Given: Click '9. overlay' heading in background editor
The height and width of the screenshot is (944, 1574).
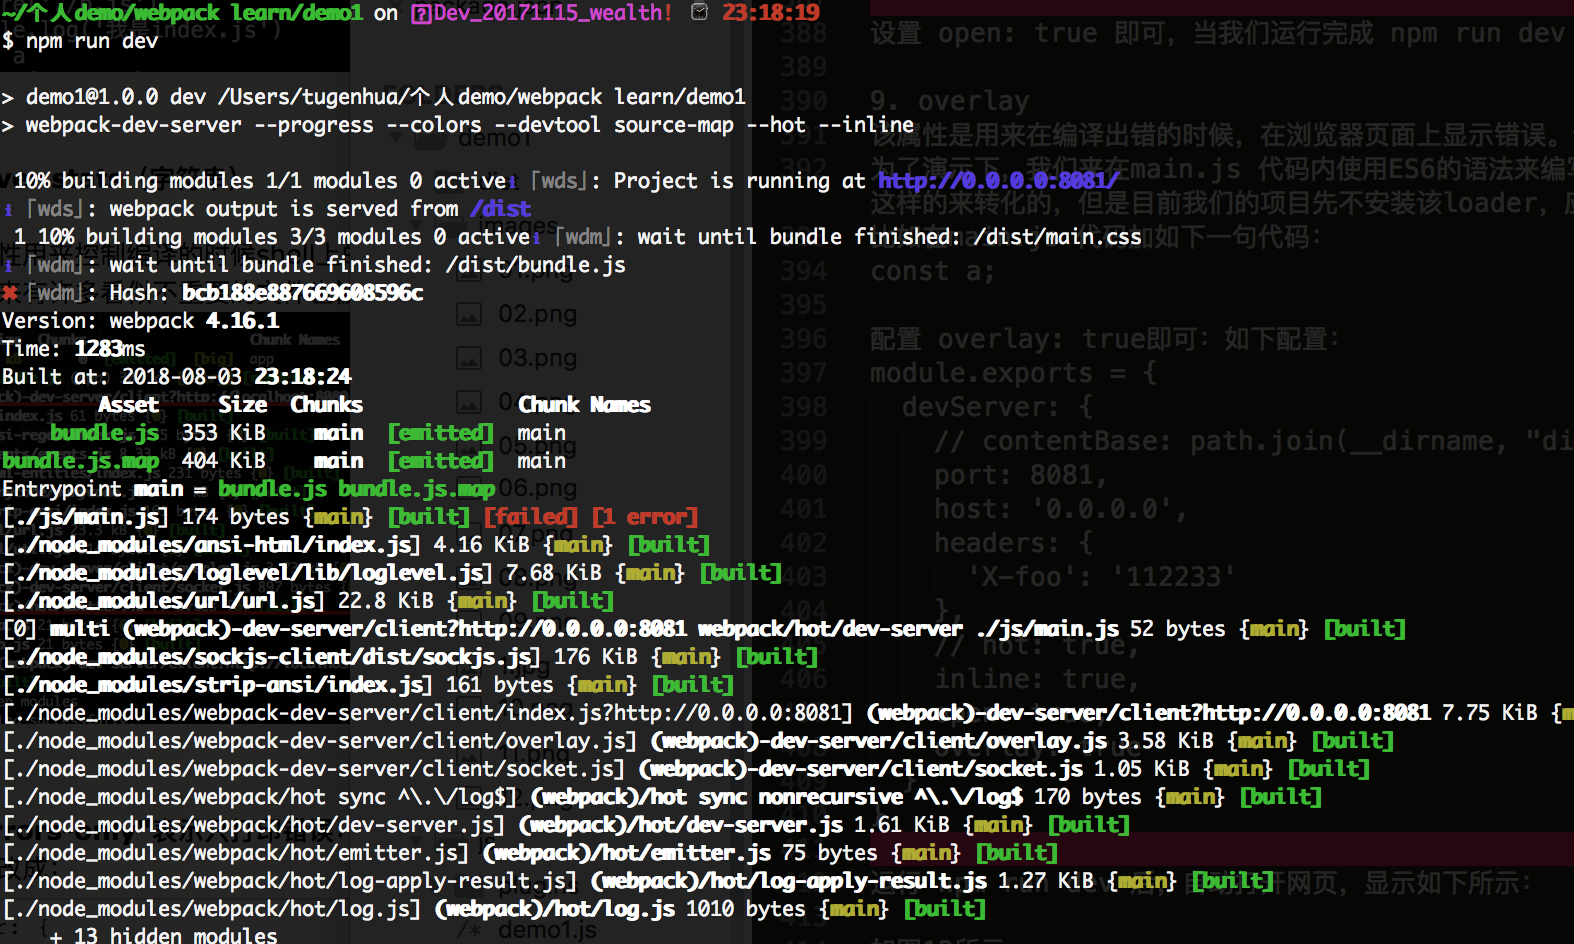Looking at the screenshot, I should click(x=949, y=101).
